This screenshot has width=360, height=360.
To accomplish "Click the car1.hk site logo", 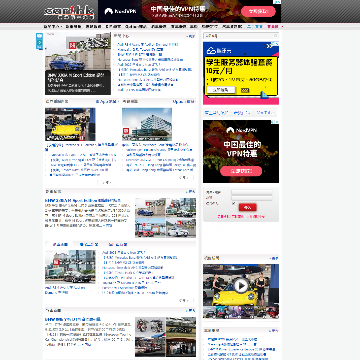I will coord(69,12).
